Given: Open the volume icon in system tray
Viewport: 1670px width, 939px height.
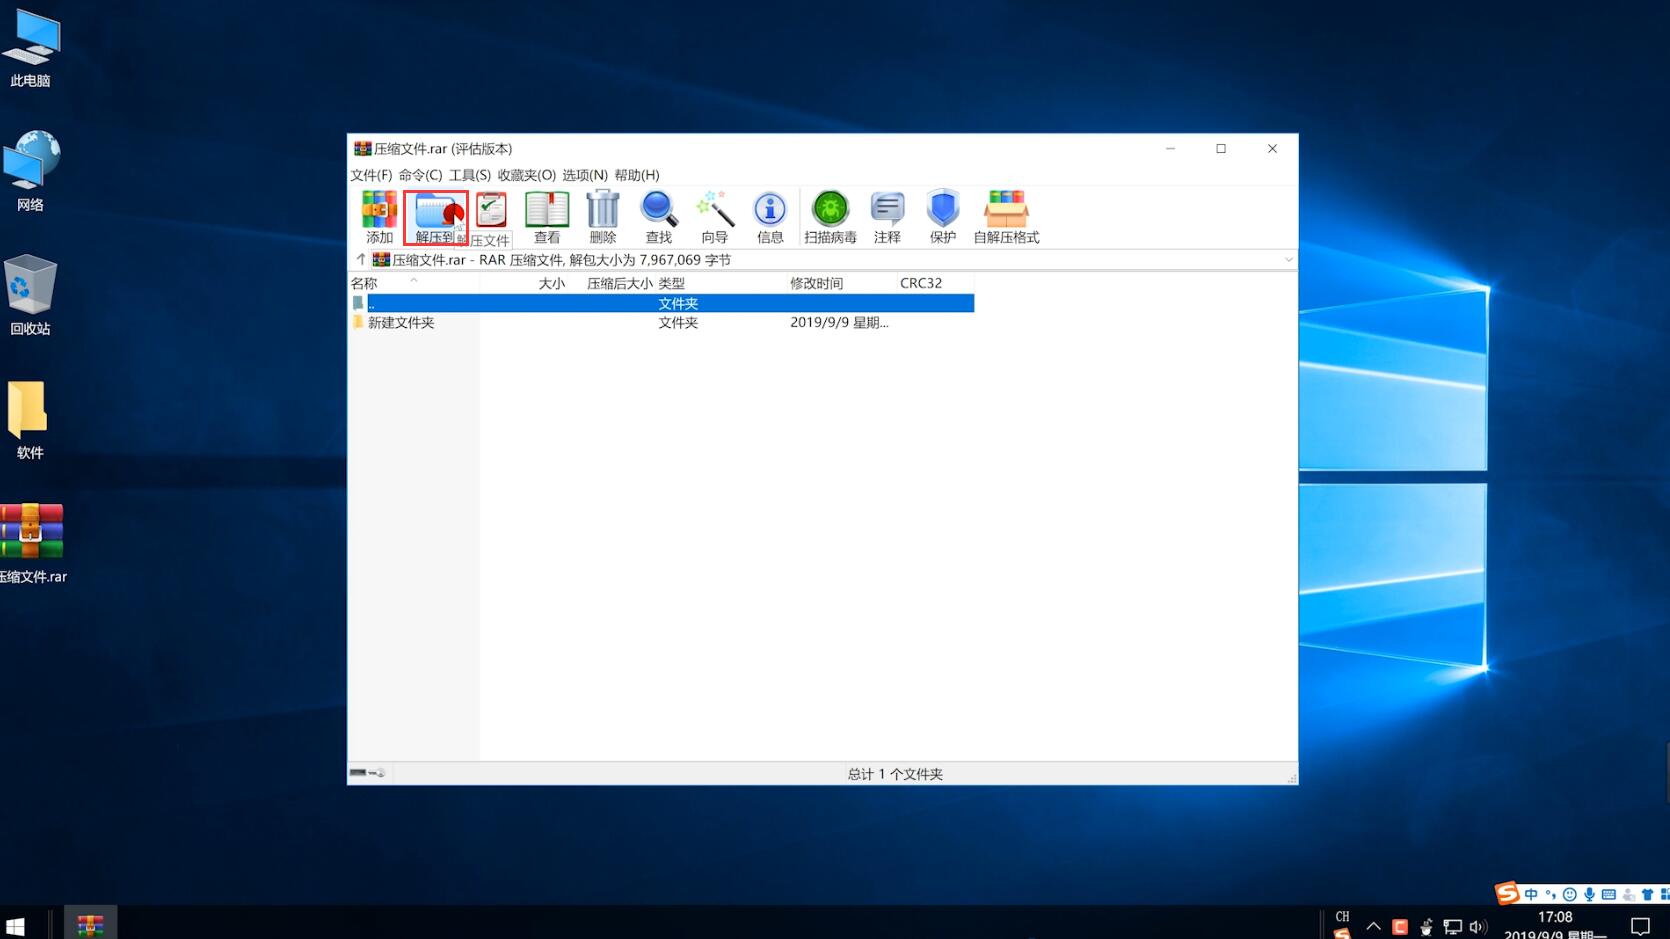Looking at the screenshot, I should point(1478,927).
